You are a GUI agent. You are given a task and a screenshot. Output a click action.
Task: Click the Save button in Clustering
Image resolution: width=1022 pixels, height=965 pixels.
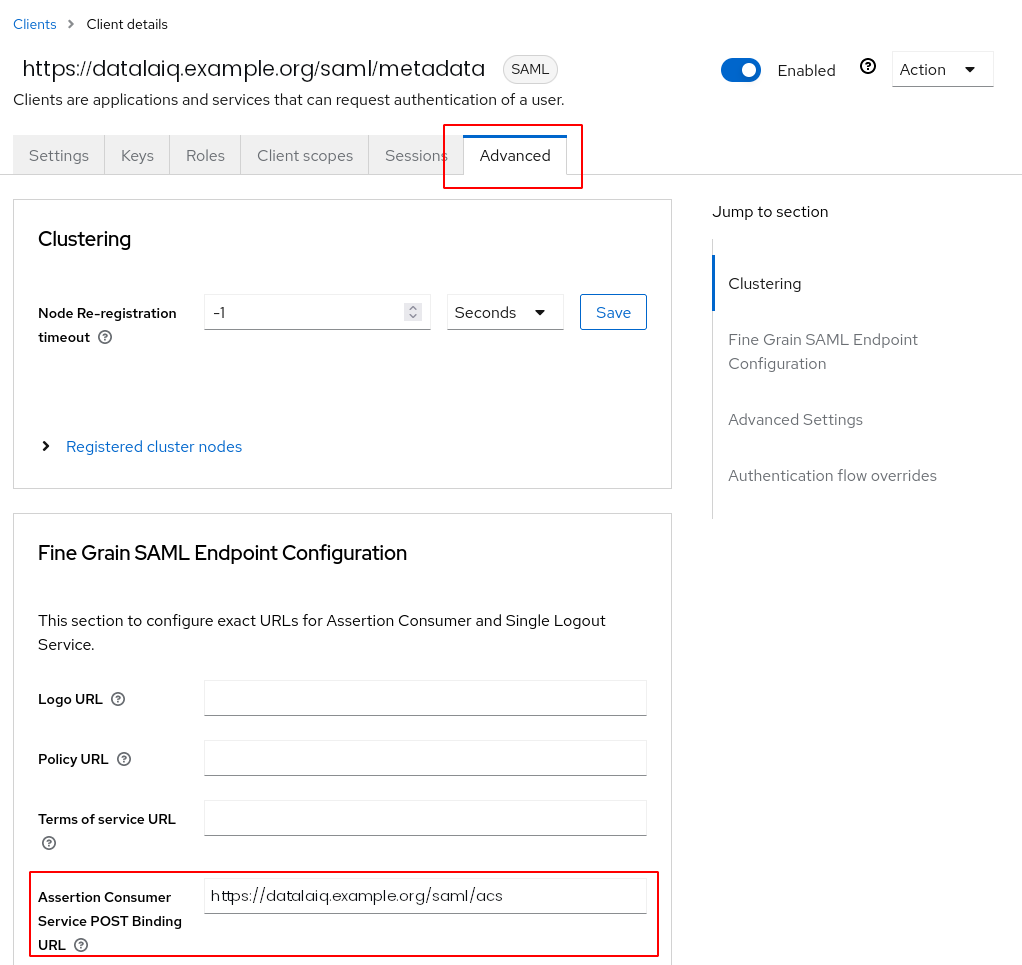[613, 312]
